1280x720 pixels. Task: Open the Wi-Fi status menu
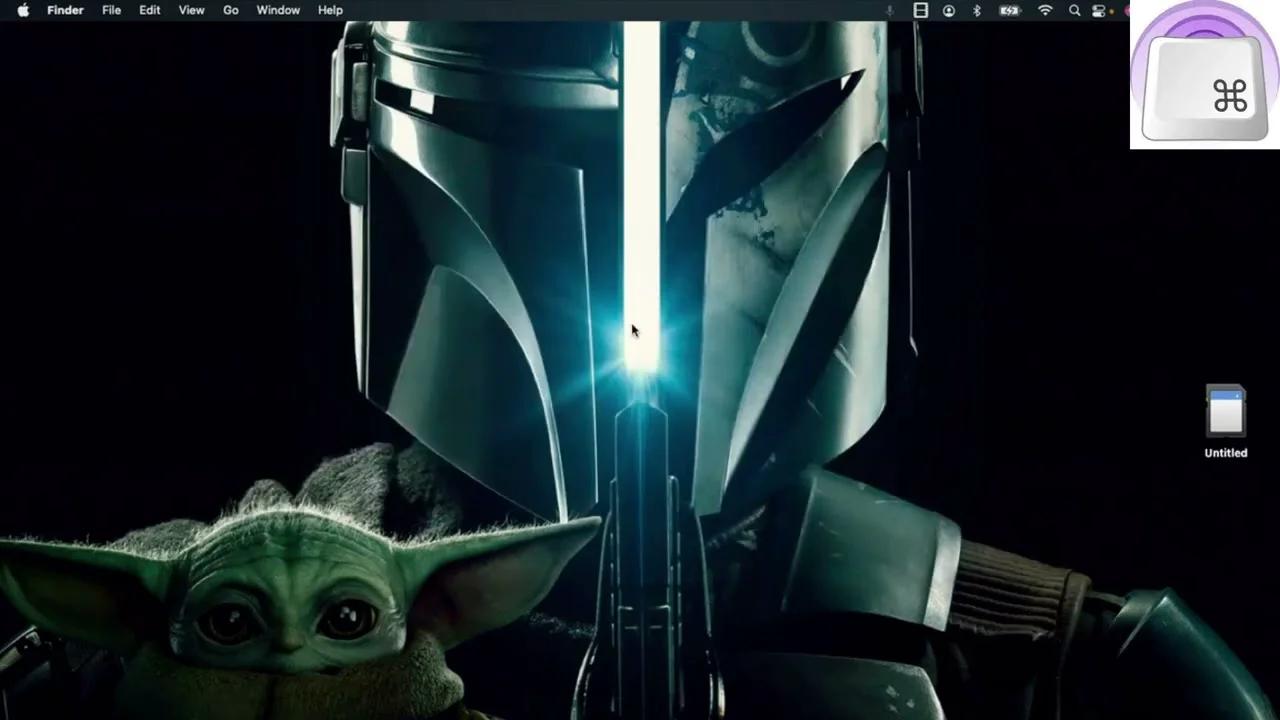pos(1045,10)
